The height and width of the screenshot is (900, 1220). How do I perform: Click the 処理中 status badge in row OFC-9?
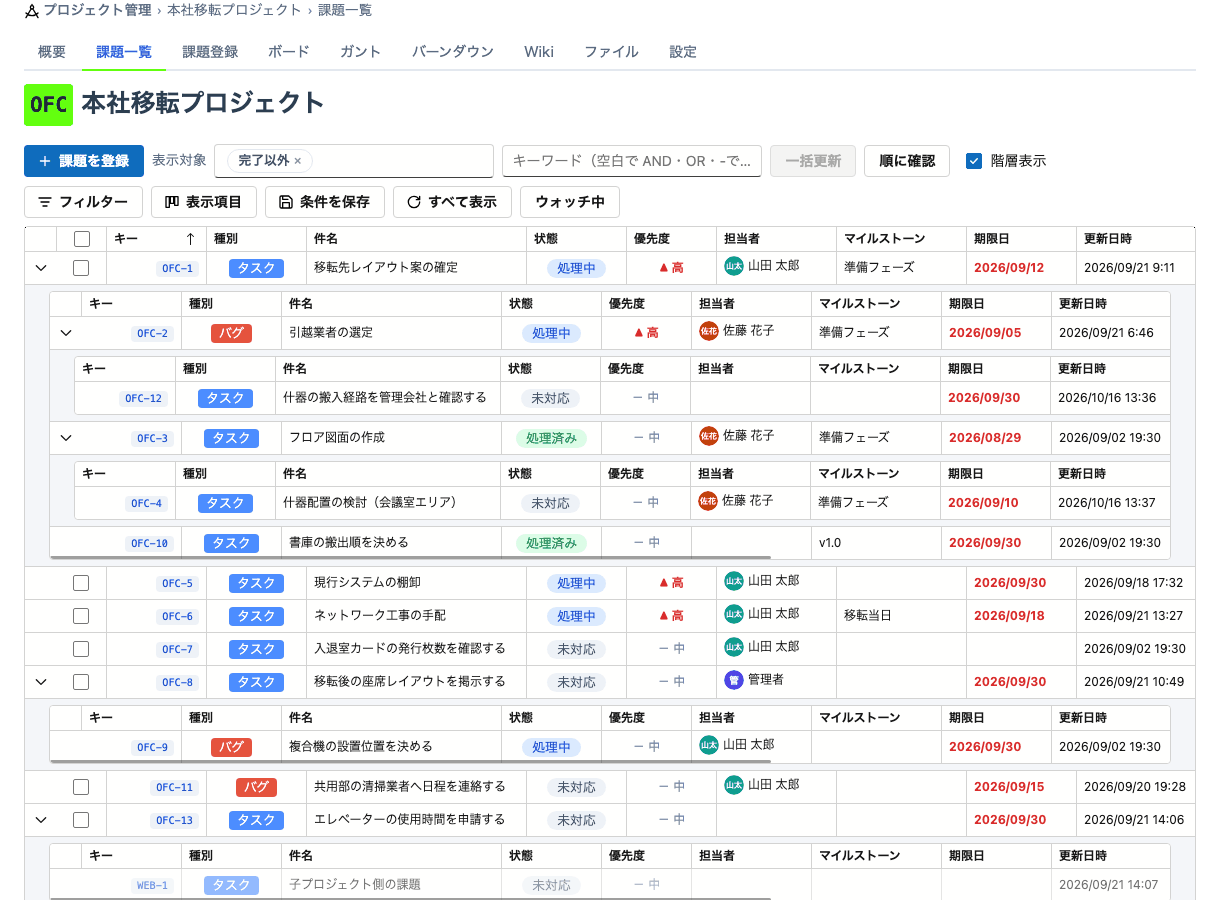pos(551,747)
